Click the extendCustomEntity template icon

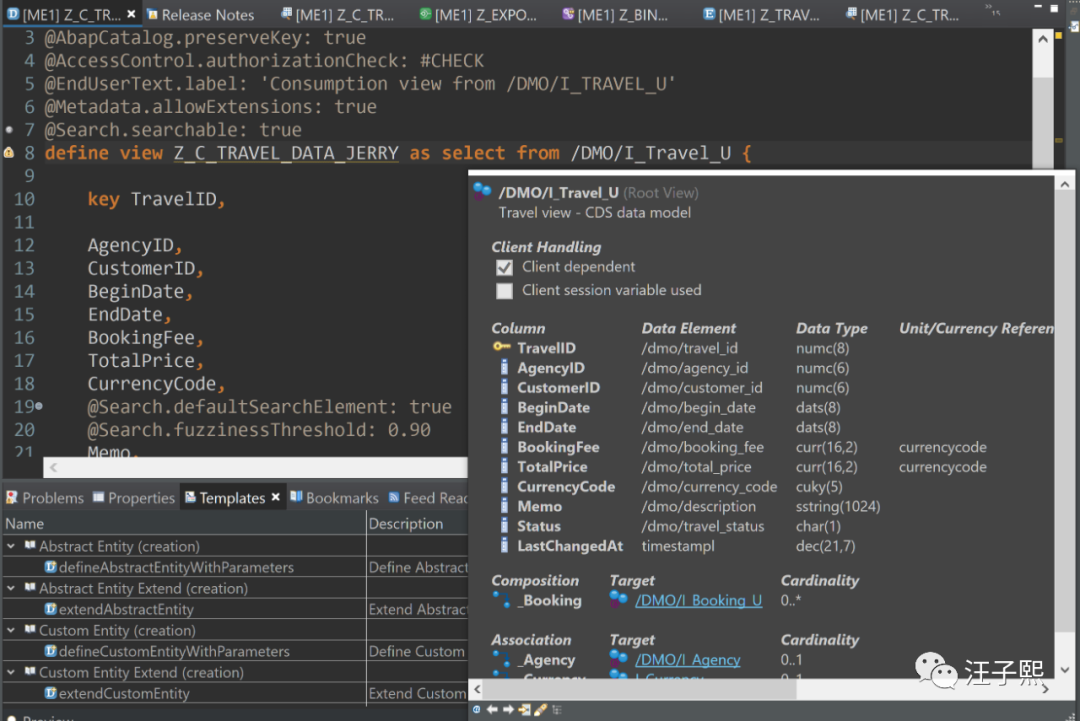(x=50, y=693)
